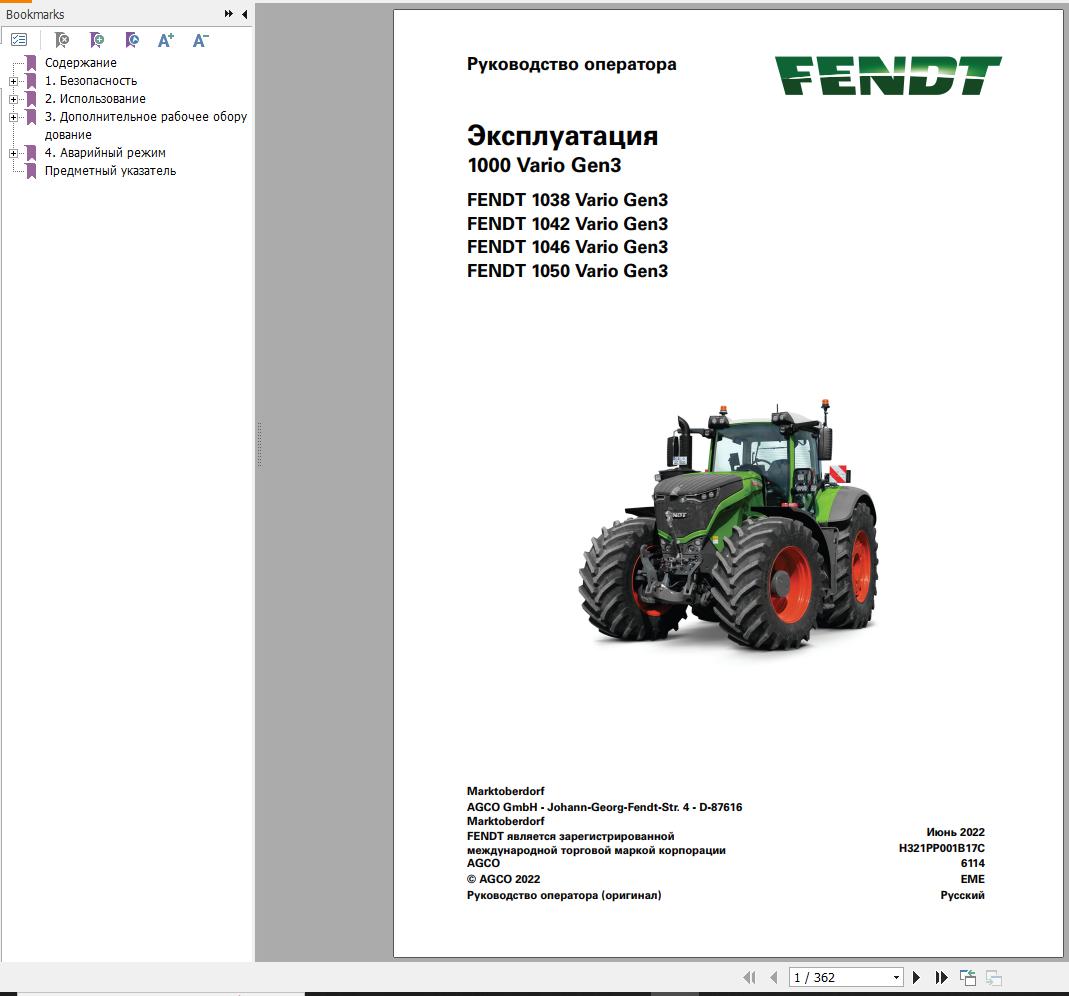Click the panel splitter grip handle

click(x=260, y=444)
